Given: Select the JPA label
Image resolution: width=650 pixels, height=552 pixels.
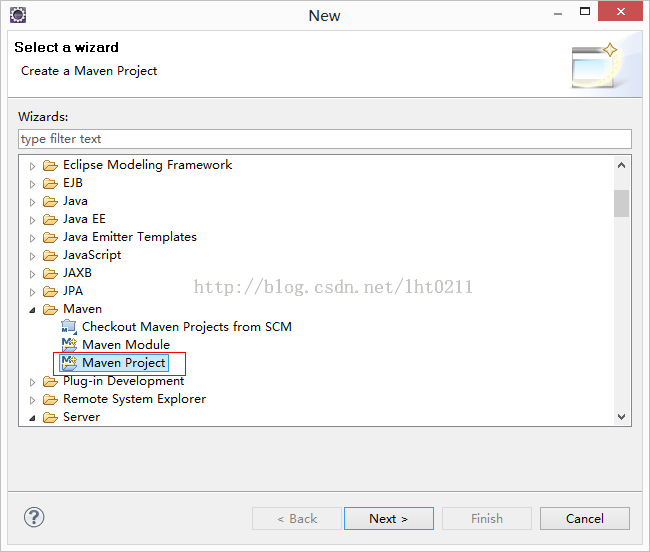Looking at the screenshot, I should coord(73,291).
